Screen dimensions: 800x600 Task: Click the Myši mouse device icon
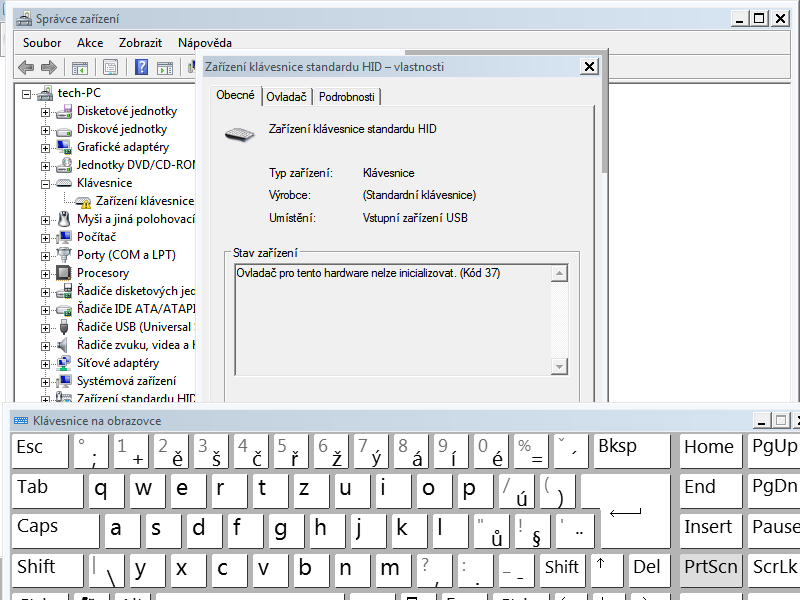[x=64, y=219]
